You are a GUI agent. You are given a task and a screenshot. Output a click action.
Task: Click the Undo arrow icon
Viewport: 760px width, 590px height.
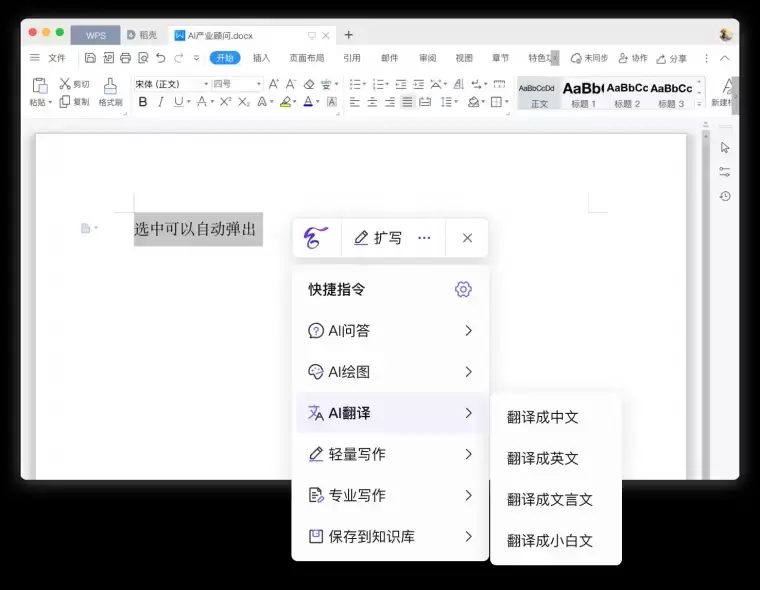click(160, 58)
